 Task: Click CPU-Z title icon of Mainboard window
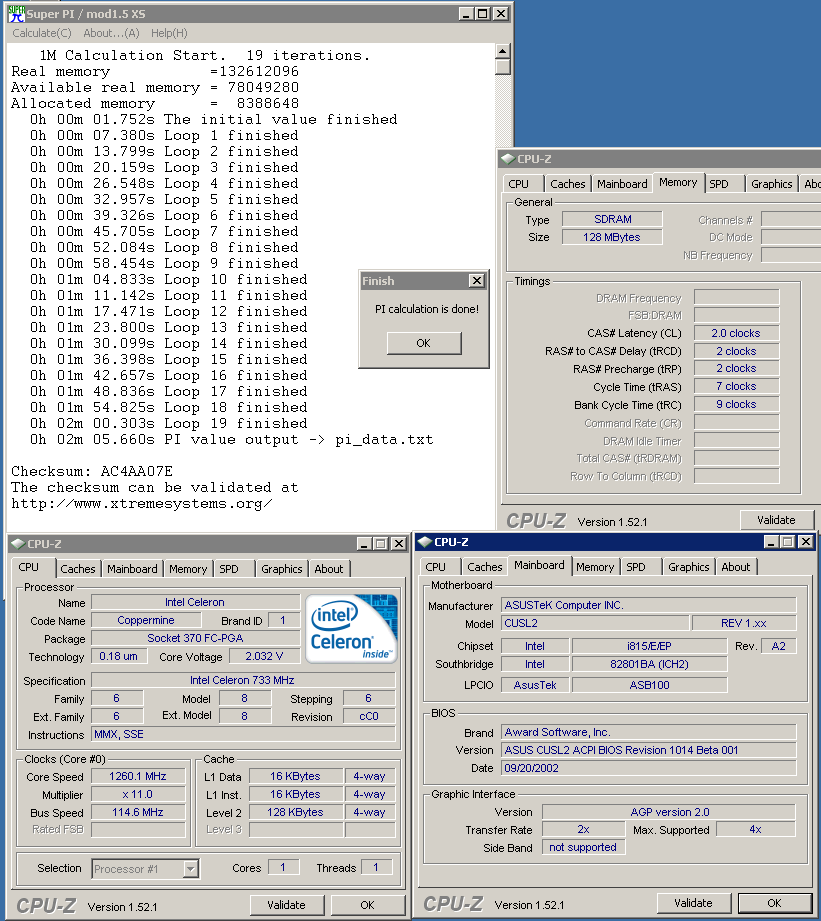pyautogui.click(x=424, y=542)
